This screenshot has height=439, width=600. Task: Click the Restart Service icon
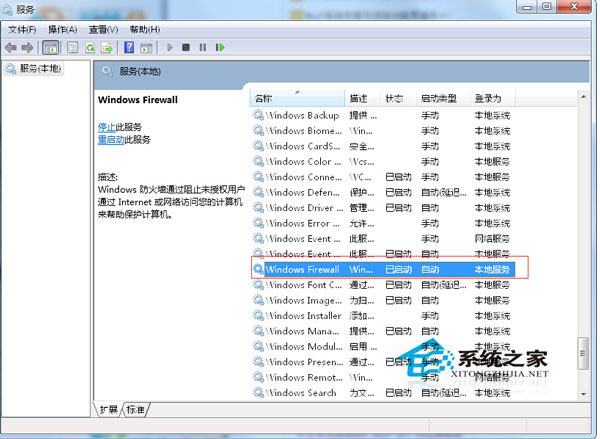[220, 47]
